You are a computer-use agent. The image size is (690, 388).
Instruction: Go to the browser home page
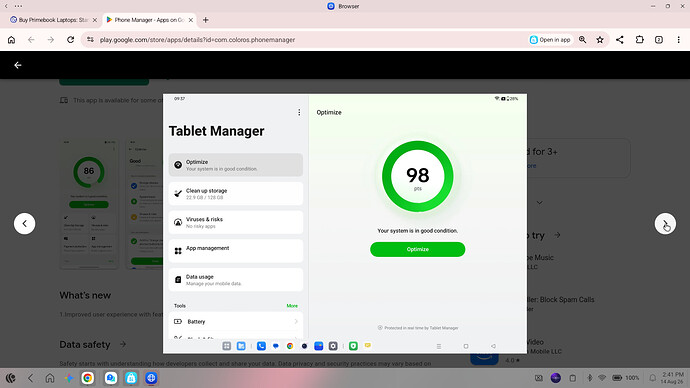tap(11, 40)
